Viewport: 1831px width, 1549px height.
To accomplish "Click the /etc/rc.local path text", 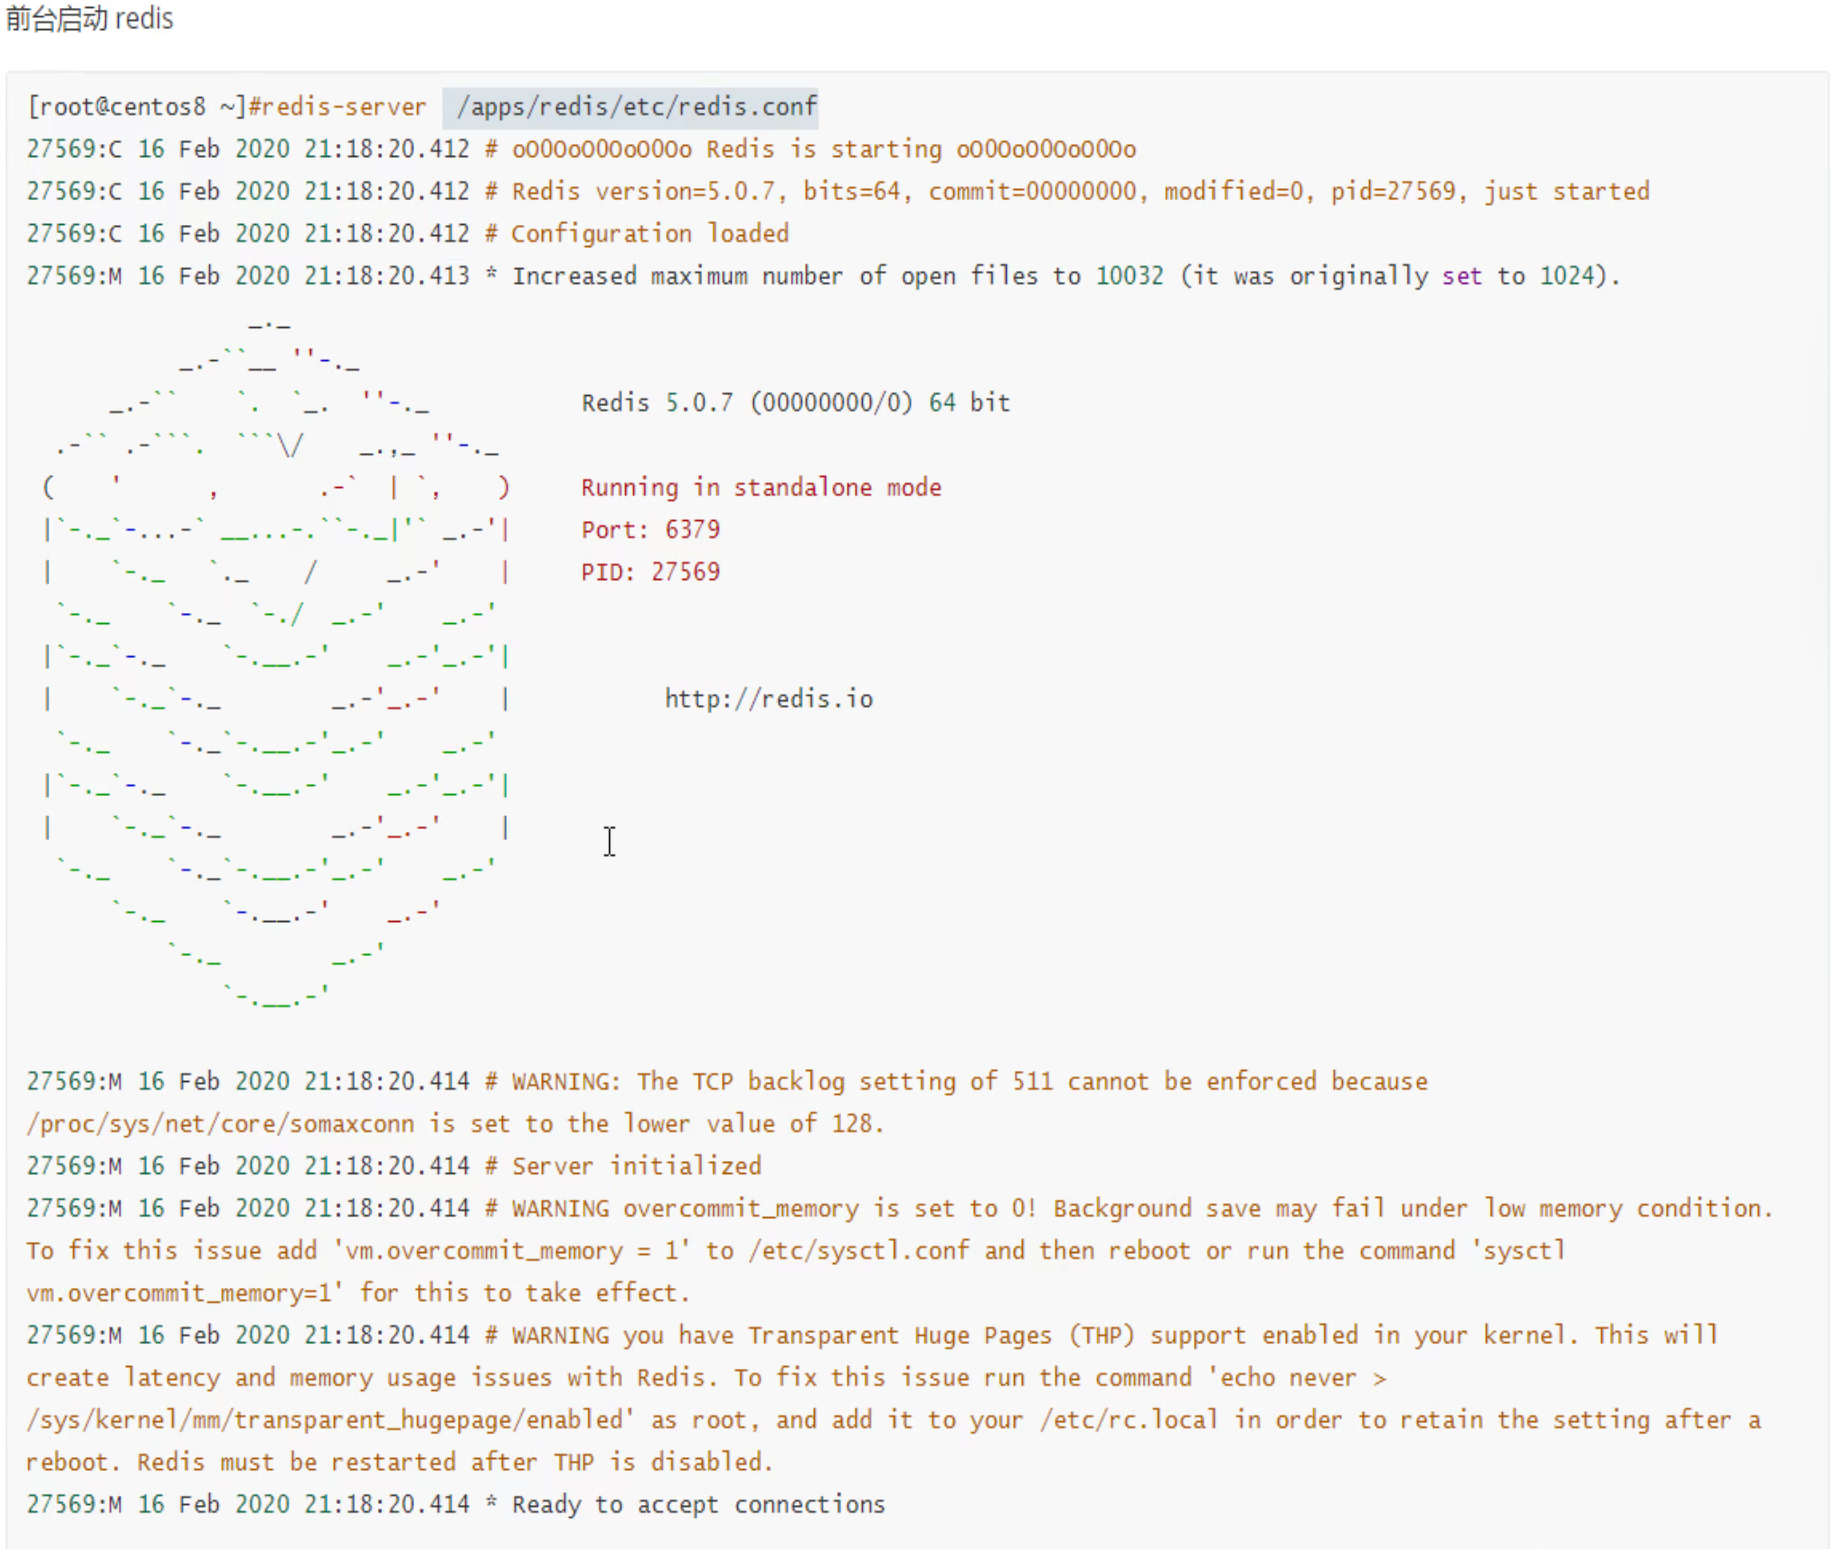I will (x=1128, y=1421).
